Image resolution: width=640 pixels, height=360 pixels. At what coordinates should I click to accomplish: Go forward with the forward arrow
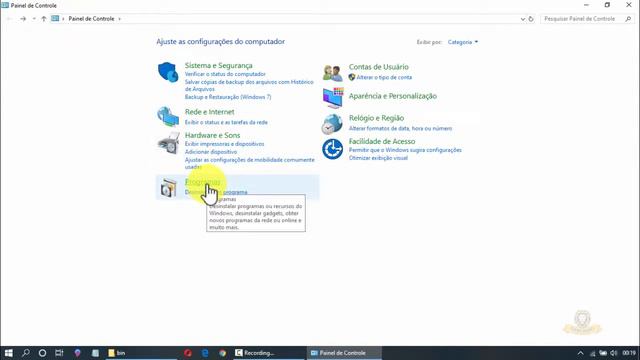[23, 19]
